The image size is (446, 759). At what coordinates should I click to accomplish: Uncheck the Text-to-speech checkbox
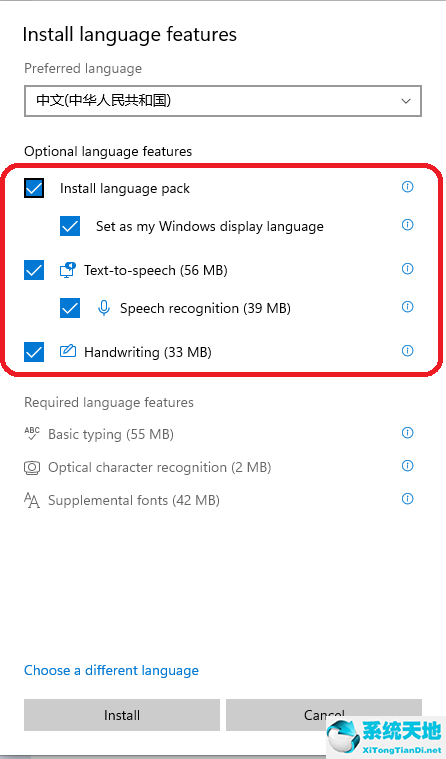click(34, 270)
